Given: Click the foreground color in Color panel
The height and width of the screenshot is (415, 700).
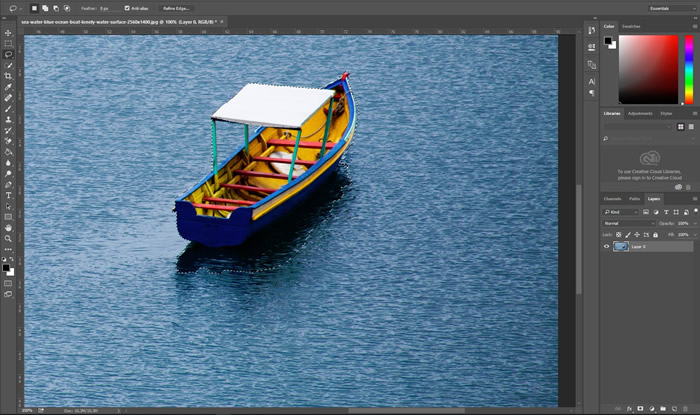Looking at the screenshot, I should click(608, 41).
